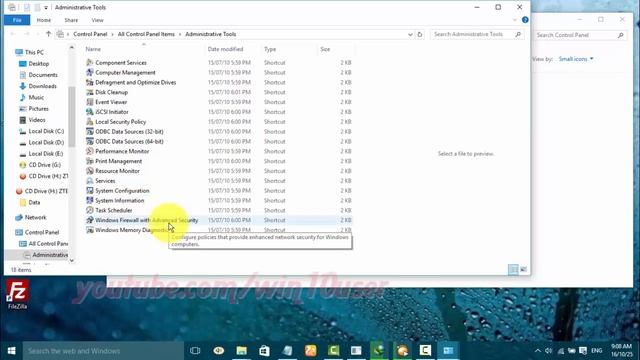Switch to large icons view button

pyautogui.click(x=523, y=269)
